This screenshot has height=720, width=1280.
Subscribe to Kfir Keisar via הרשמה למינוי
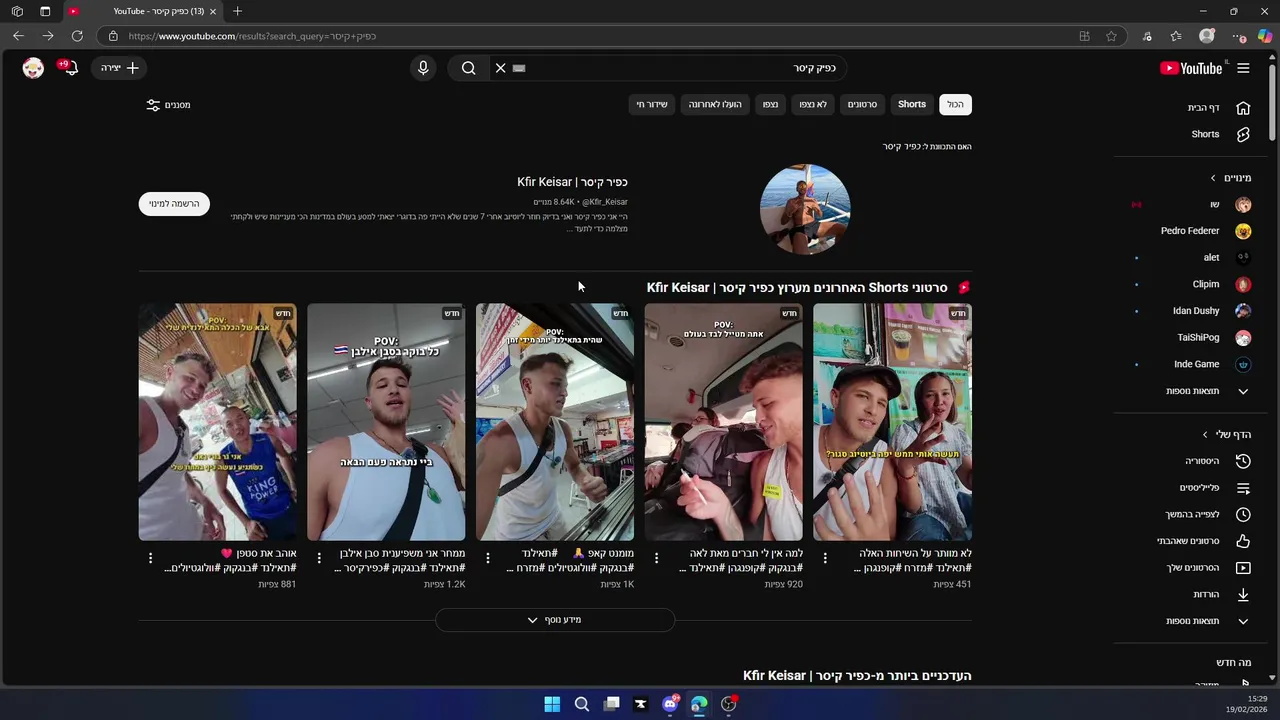click(174, 204)
